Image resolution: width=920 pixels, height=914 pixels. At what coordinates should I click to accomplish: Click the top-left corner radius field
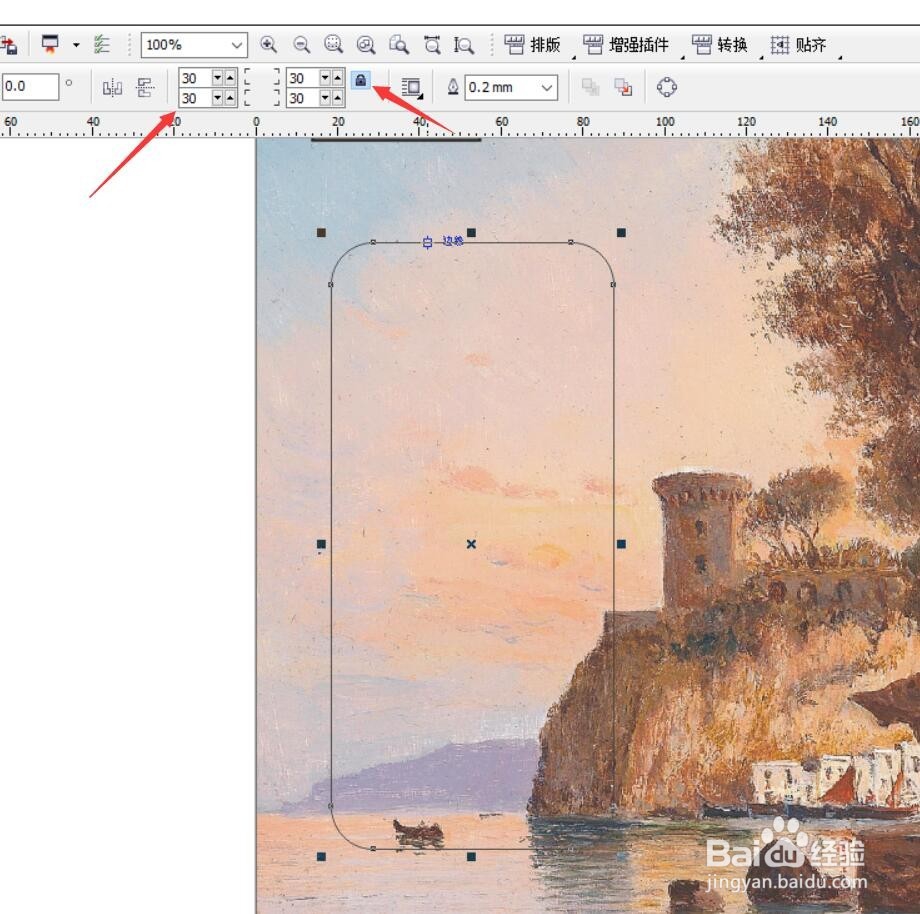[195, 78]
